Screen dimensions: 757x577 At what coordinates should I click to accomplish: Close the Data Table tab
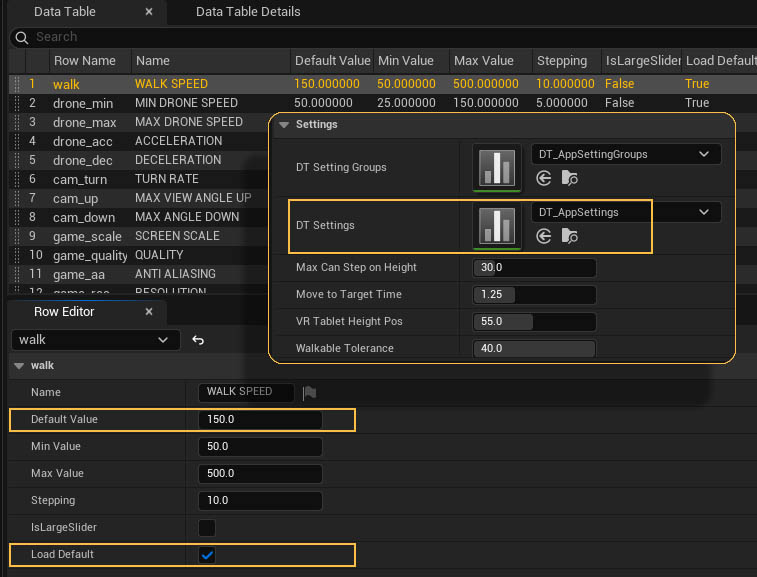[x=149, y=12]
